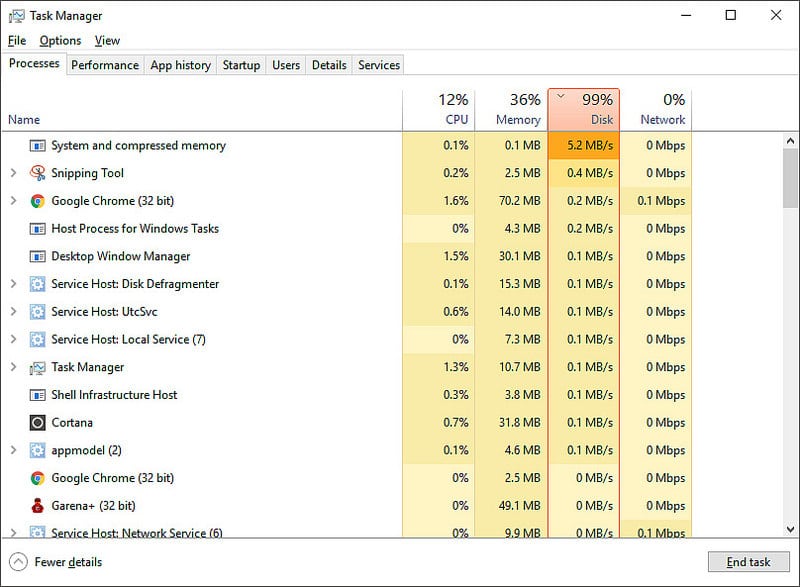This screenshot has height=587, width=800.
Task: Select the Desktop Window Manager row name
Action: point(121,257)
